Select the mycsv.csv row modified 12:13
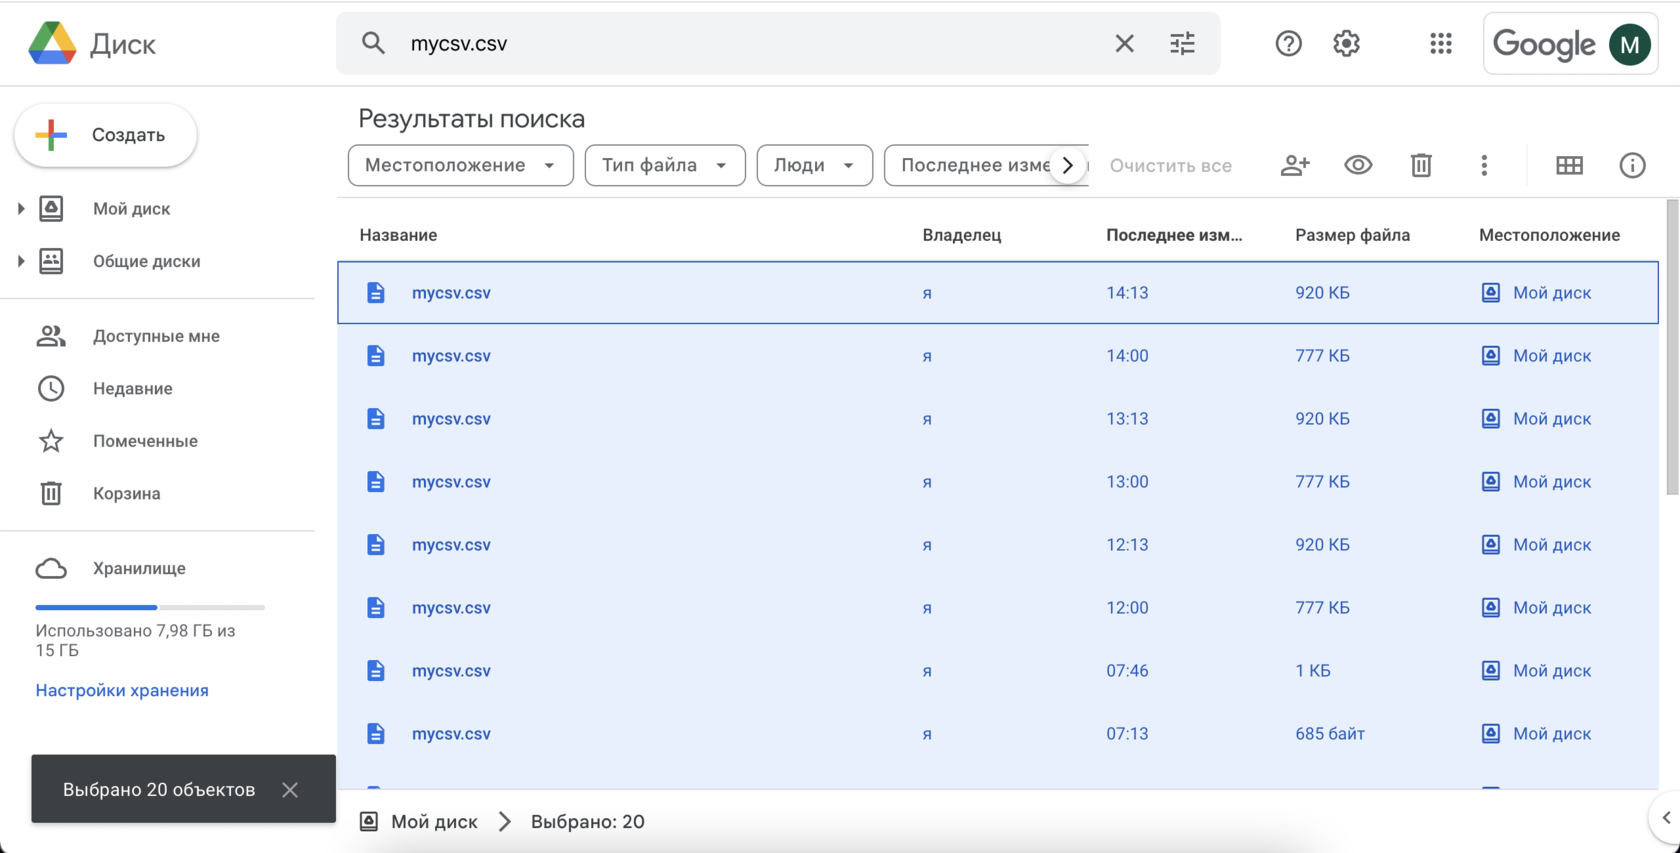 pyautogui.click(x=998, y=544)
